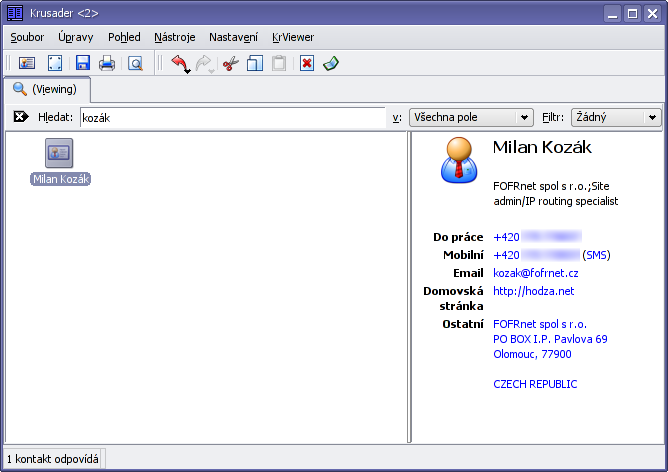Open the Pohled menu
668x472 pixels.
124,37
